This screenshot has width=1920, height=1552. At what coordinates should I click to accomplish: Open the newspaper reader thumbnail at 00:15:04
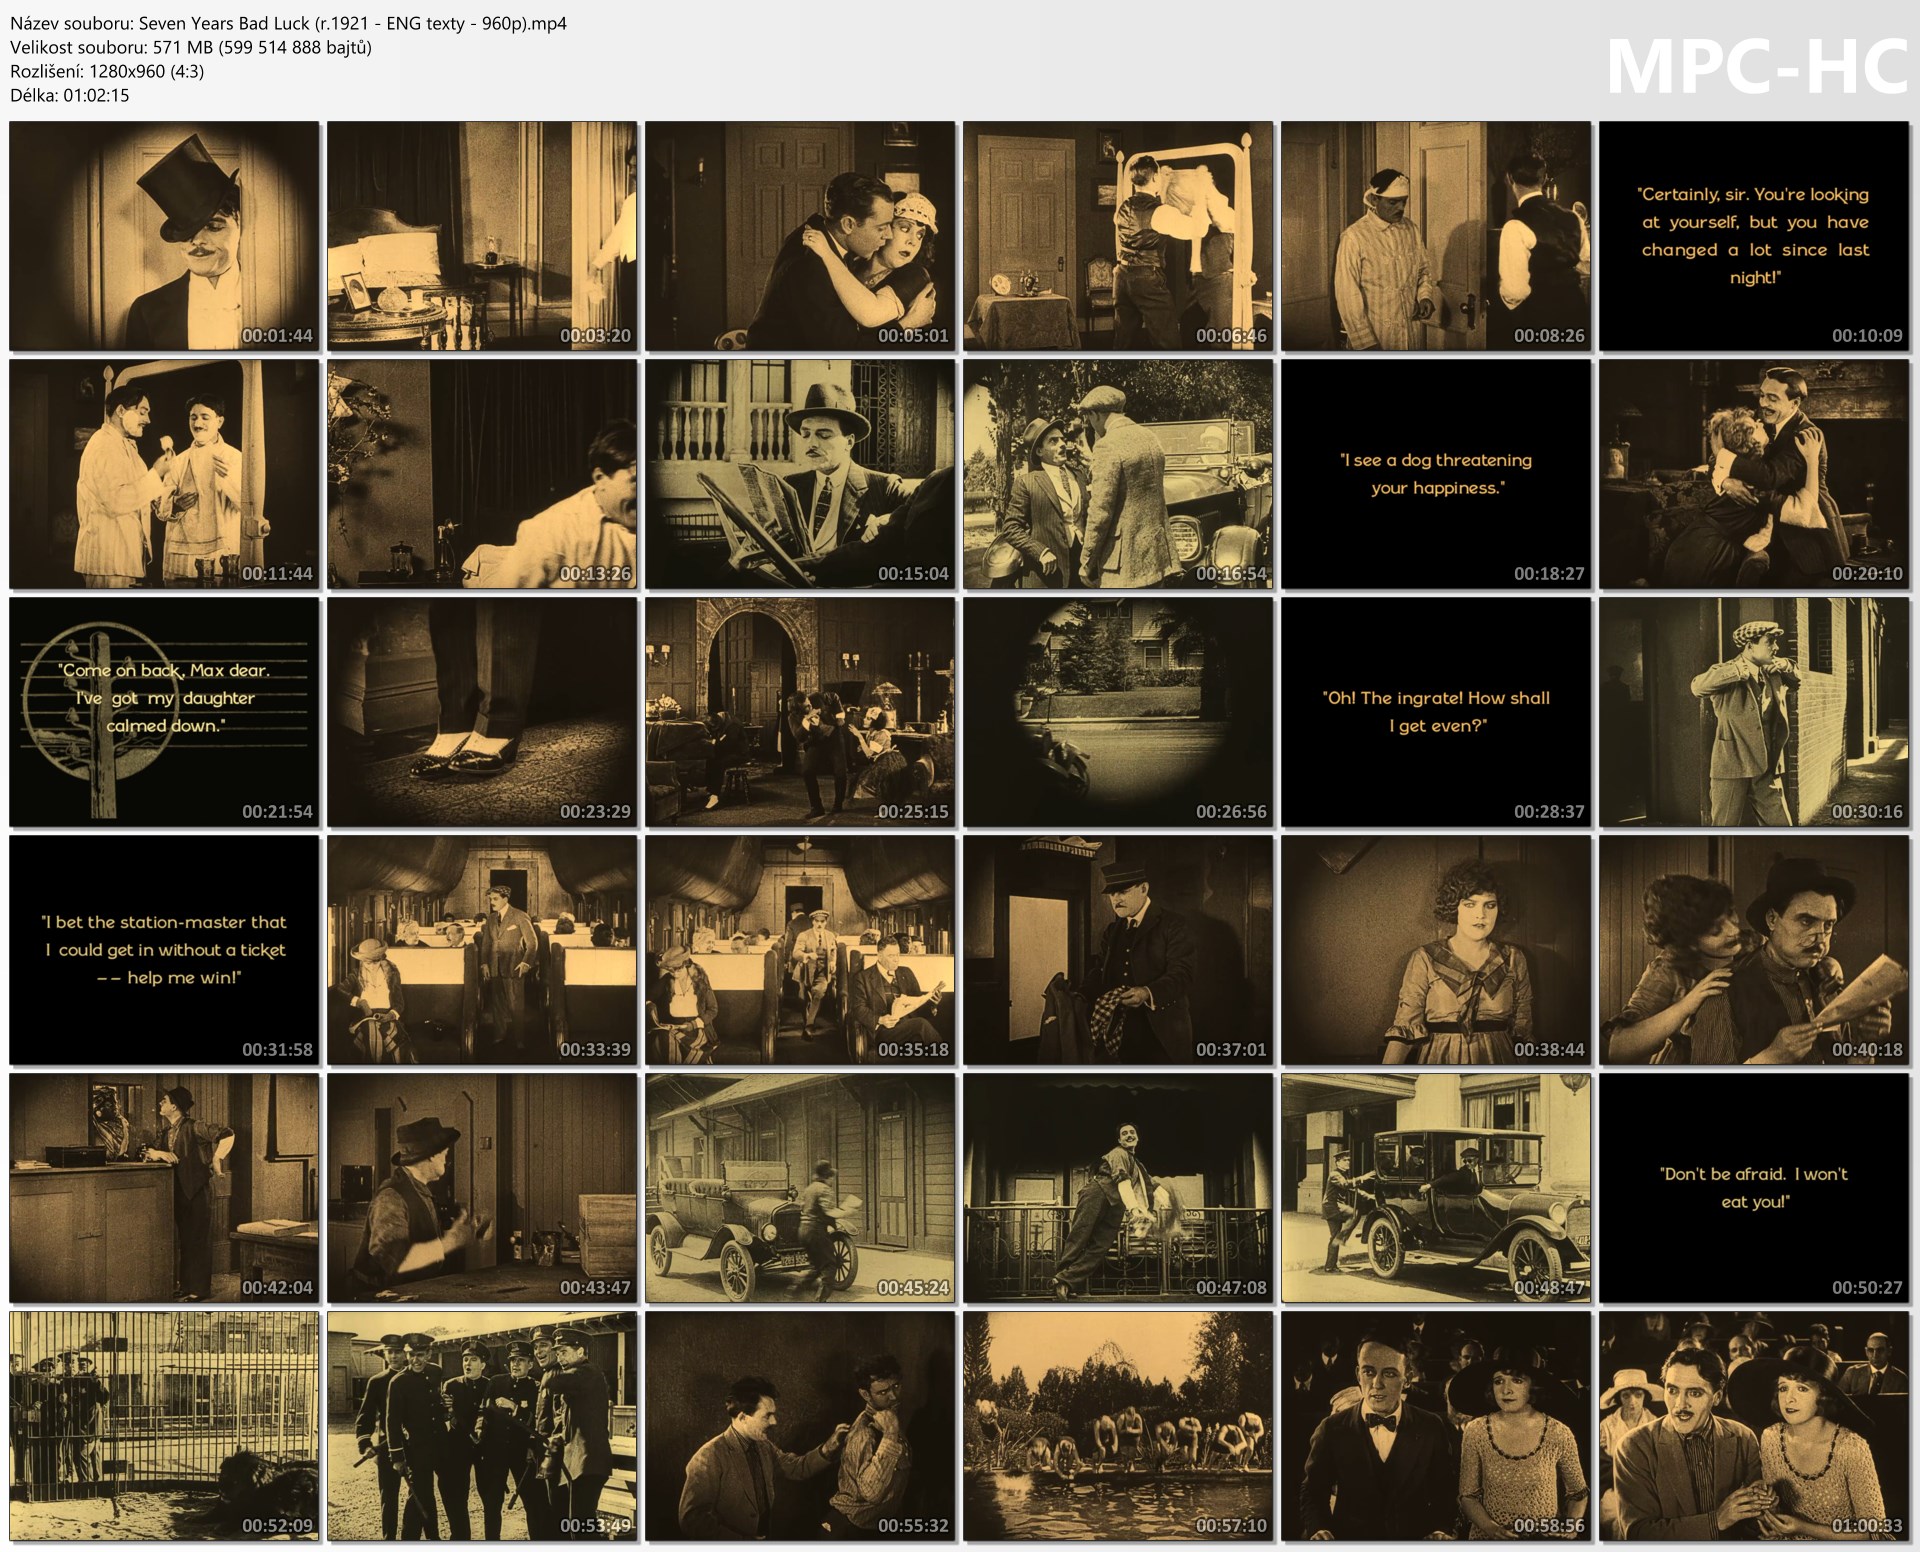tap(800, 474)
